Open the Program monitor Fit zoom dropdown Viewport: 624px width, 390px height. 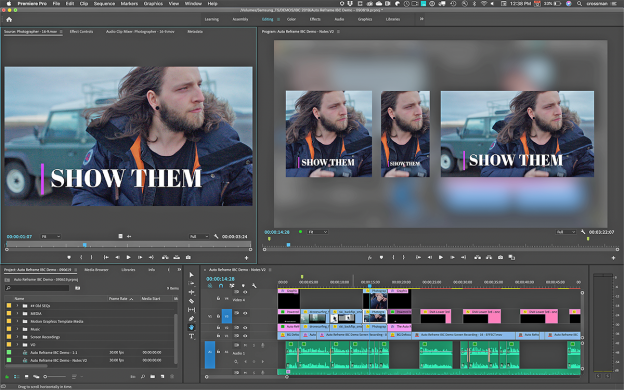coord(318,232)
